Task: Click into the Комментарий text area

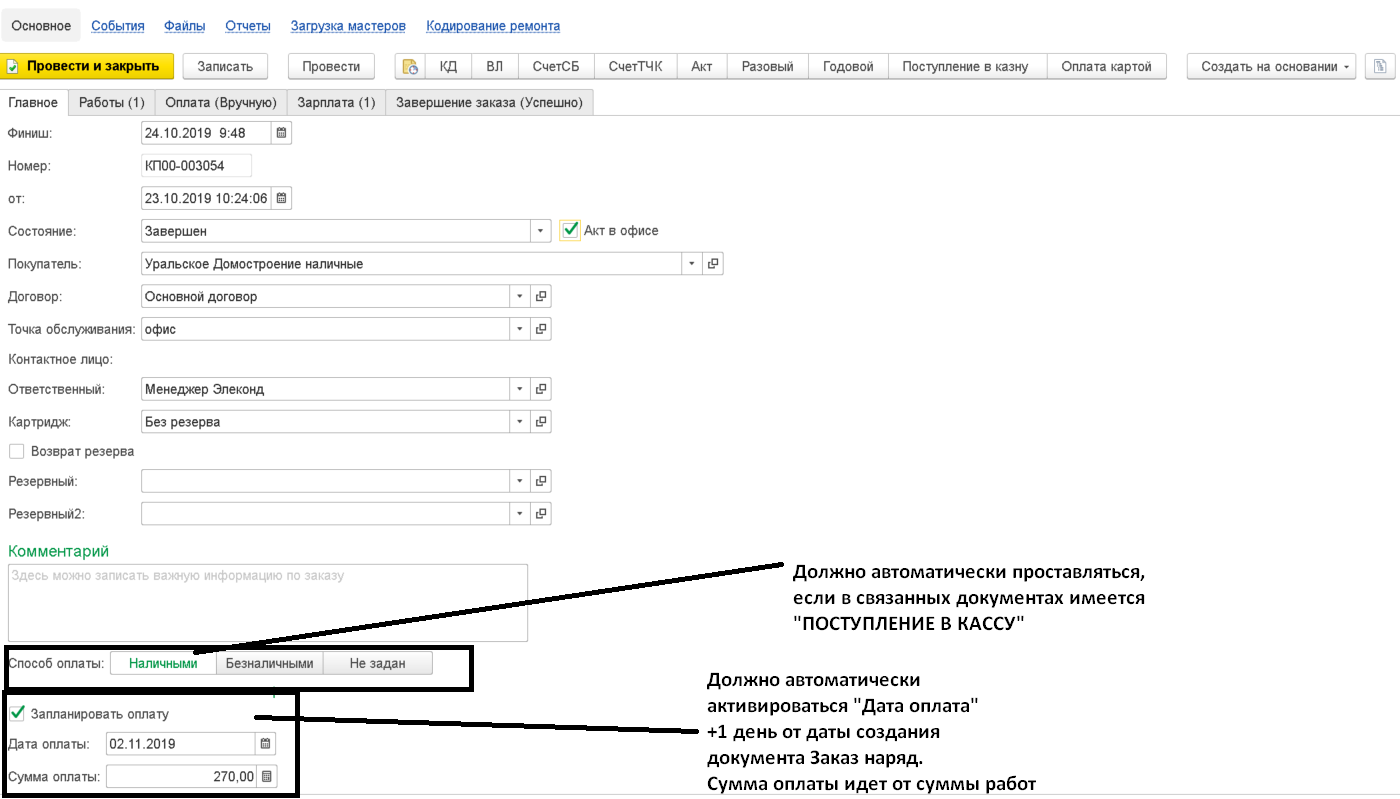Action: coord(267,603)
